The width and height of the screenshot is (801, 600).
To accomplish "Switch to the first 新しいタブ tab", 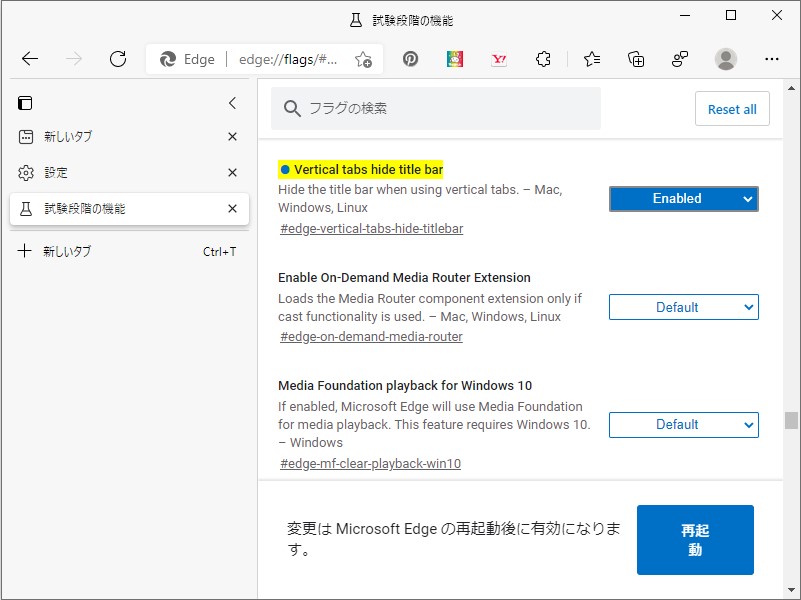I will [x=129, y=137].
